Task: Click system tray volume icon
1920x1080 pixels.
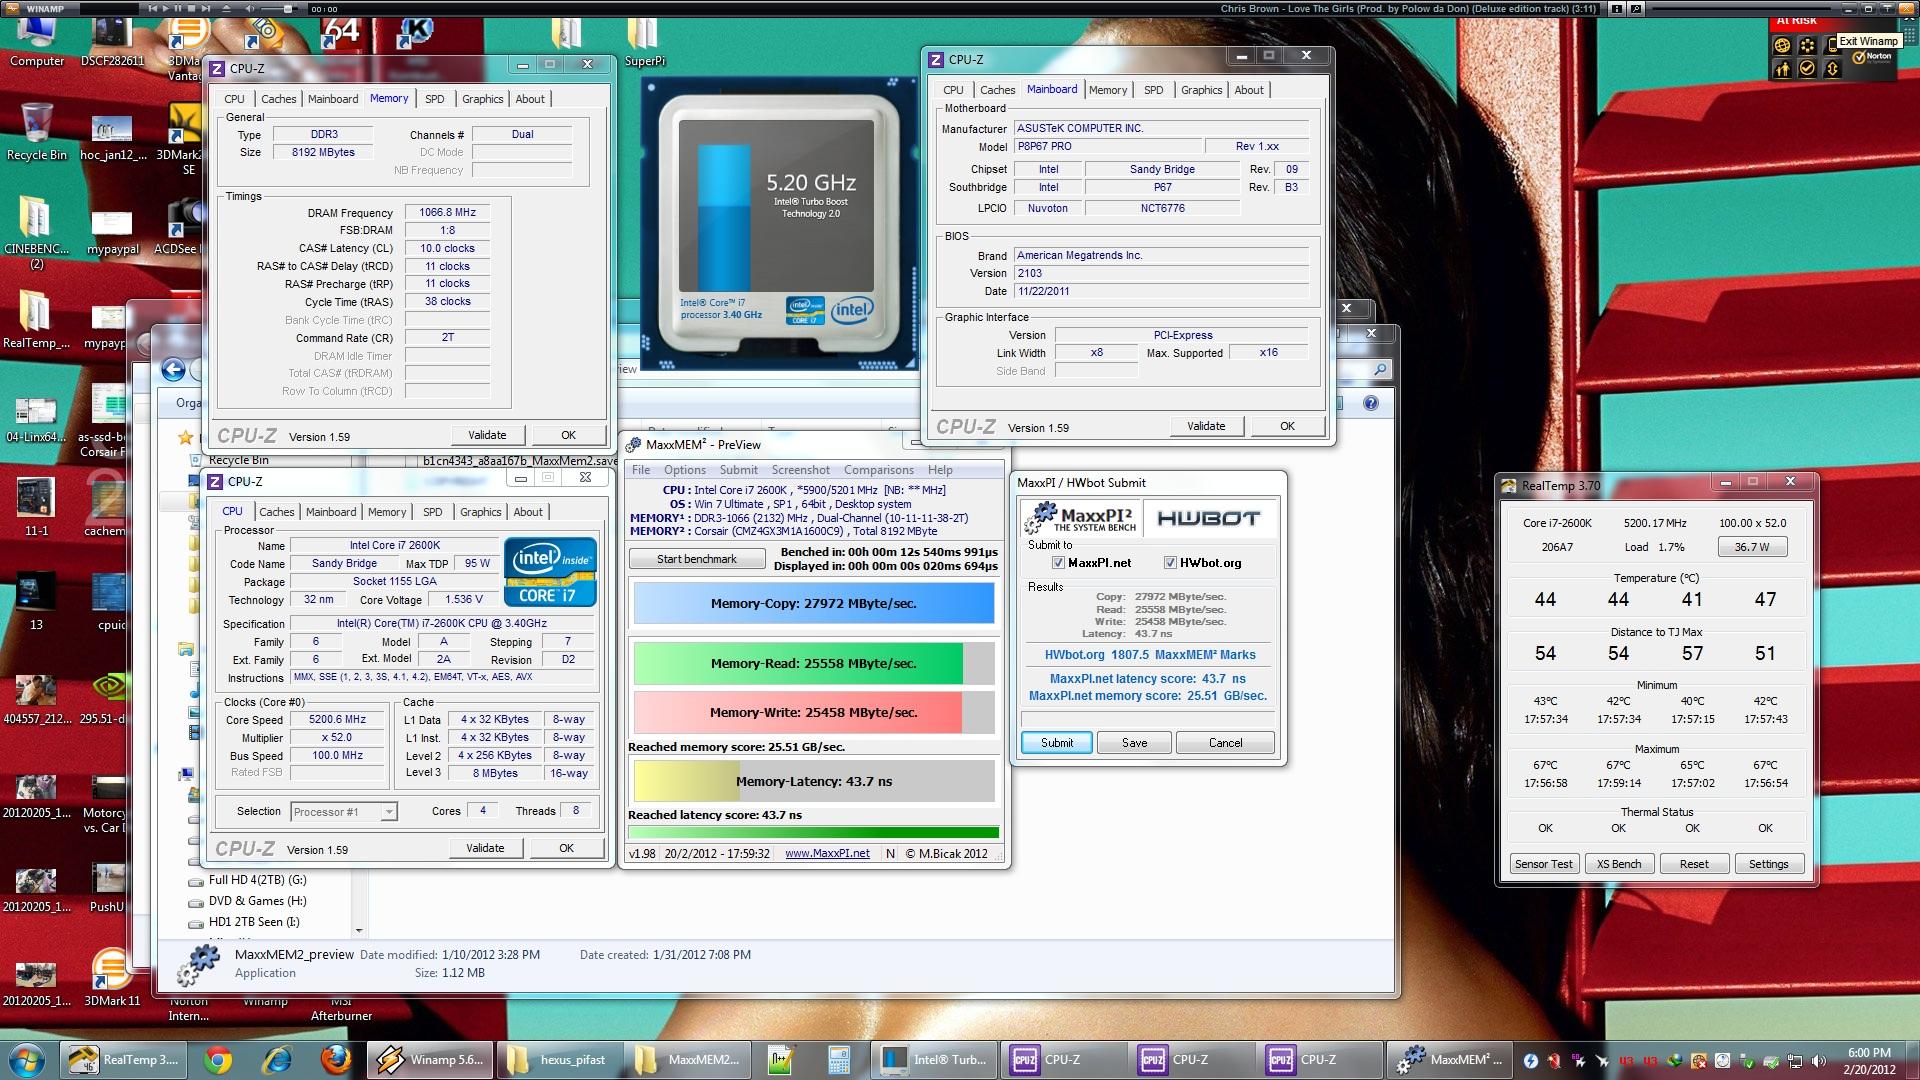Action: coord(1819,1062)
